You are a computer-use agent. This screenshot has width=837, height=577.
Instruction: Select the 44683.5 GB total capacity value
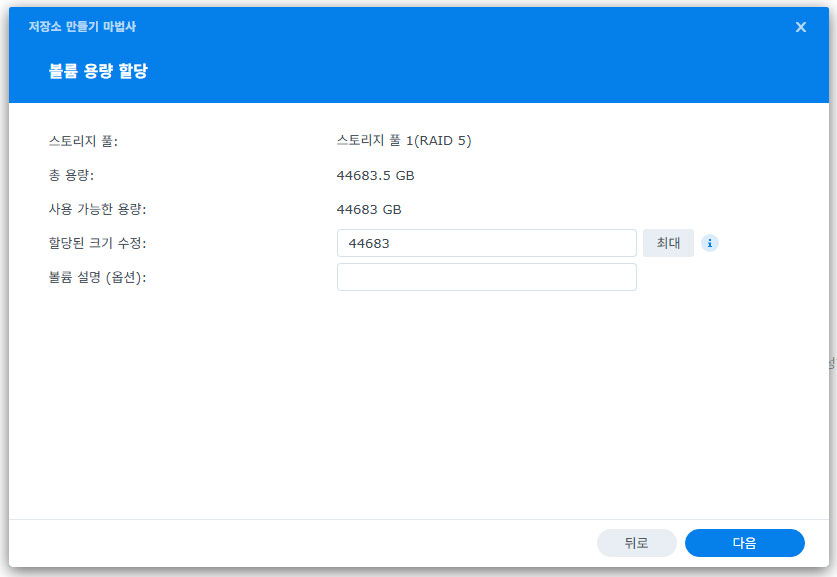coord(375,176)
